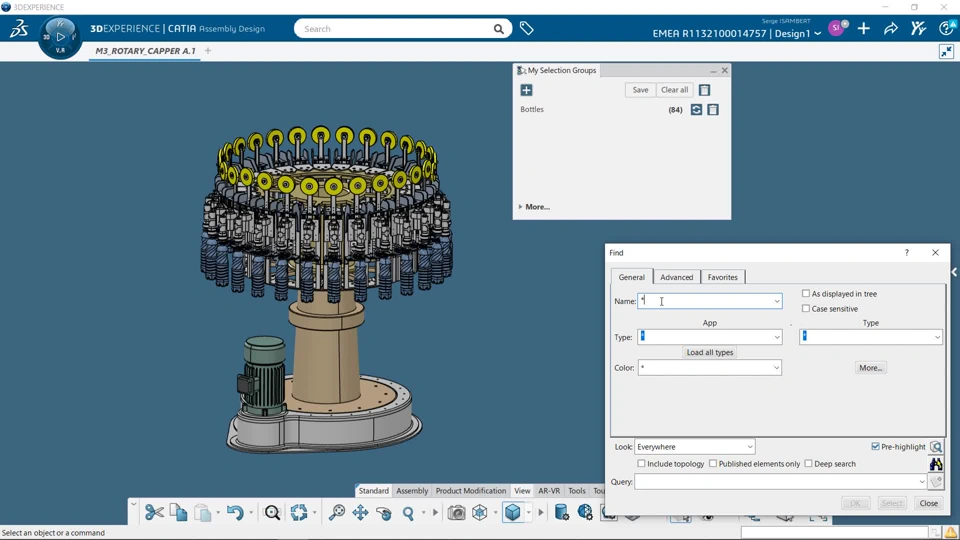Click the Undo arrow icon
The image size is (960, 540).
coord(235,512)
